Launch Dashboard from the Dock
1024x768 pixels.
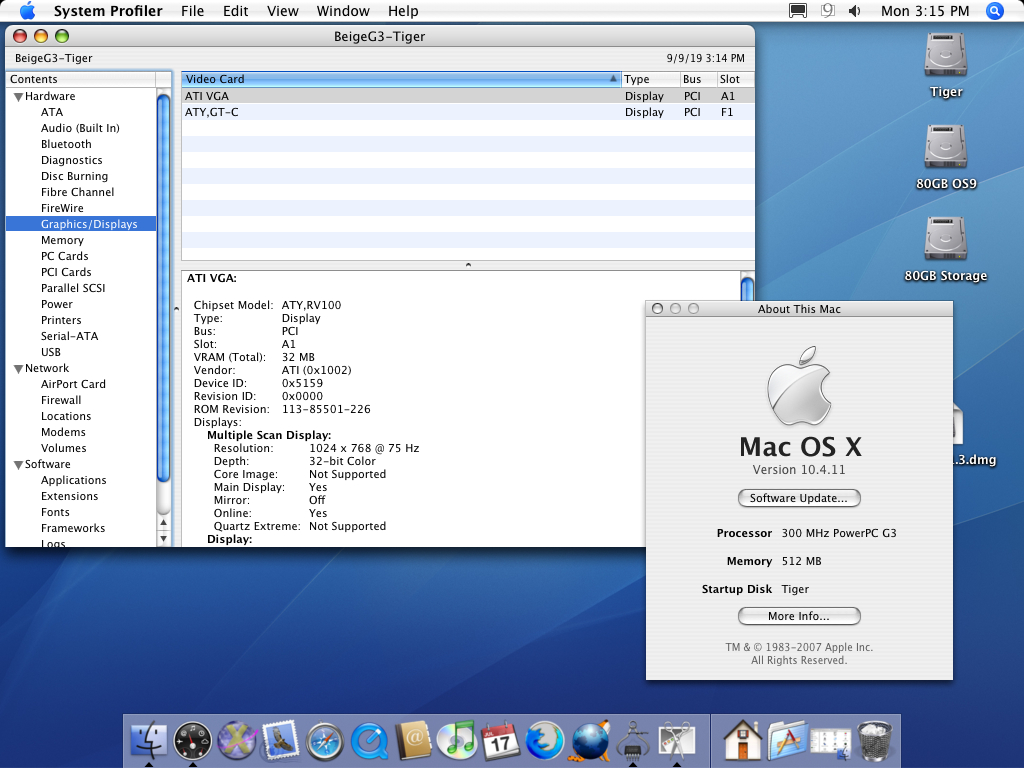coord(193,741)
